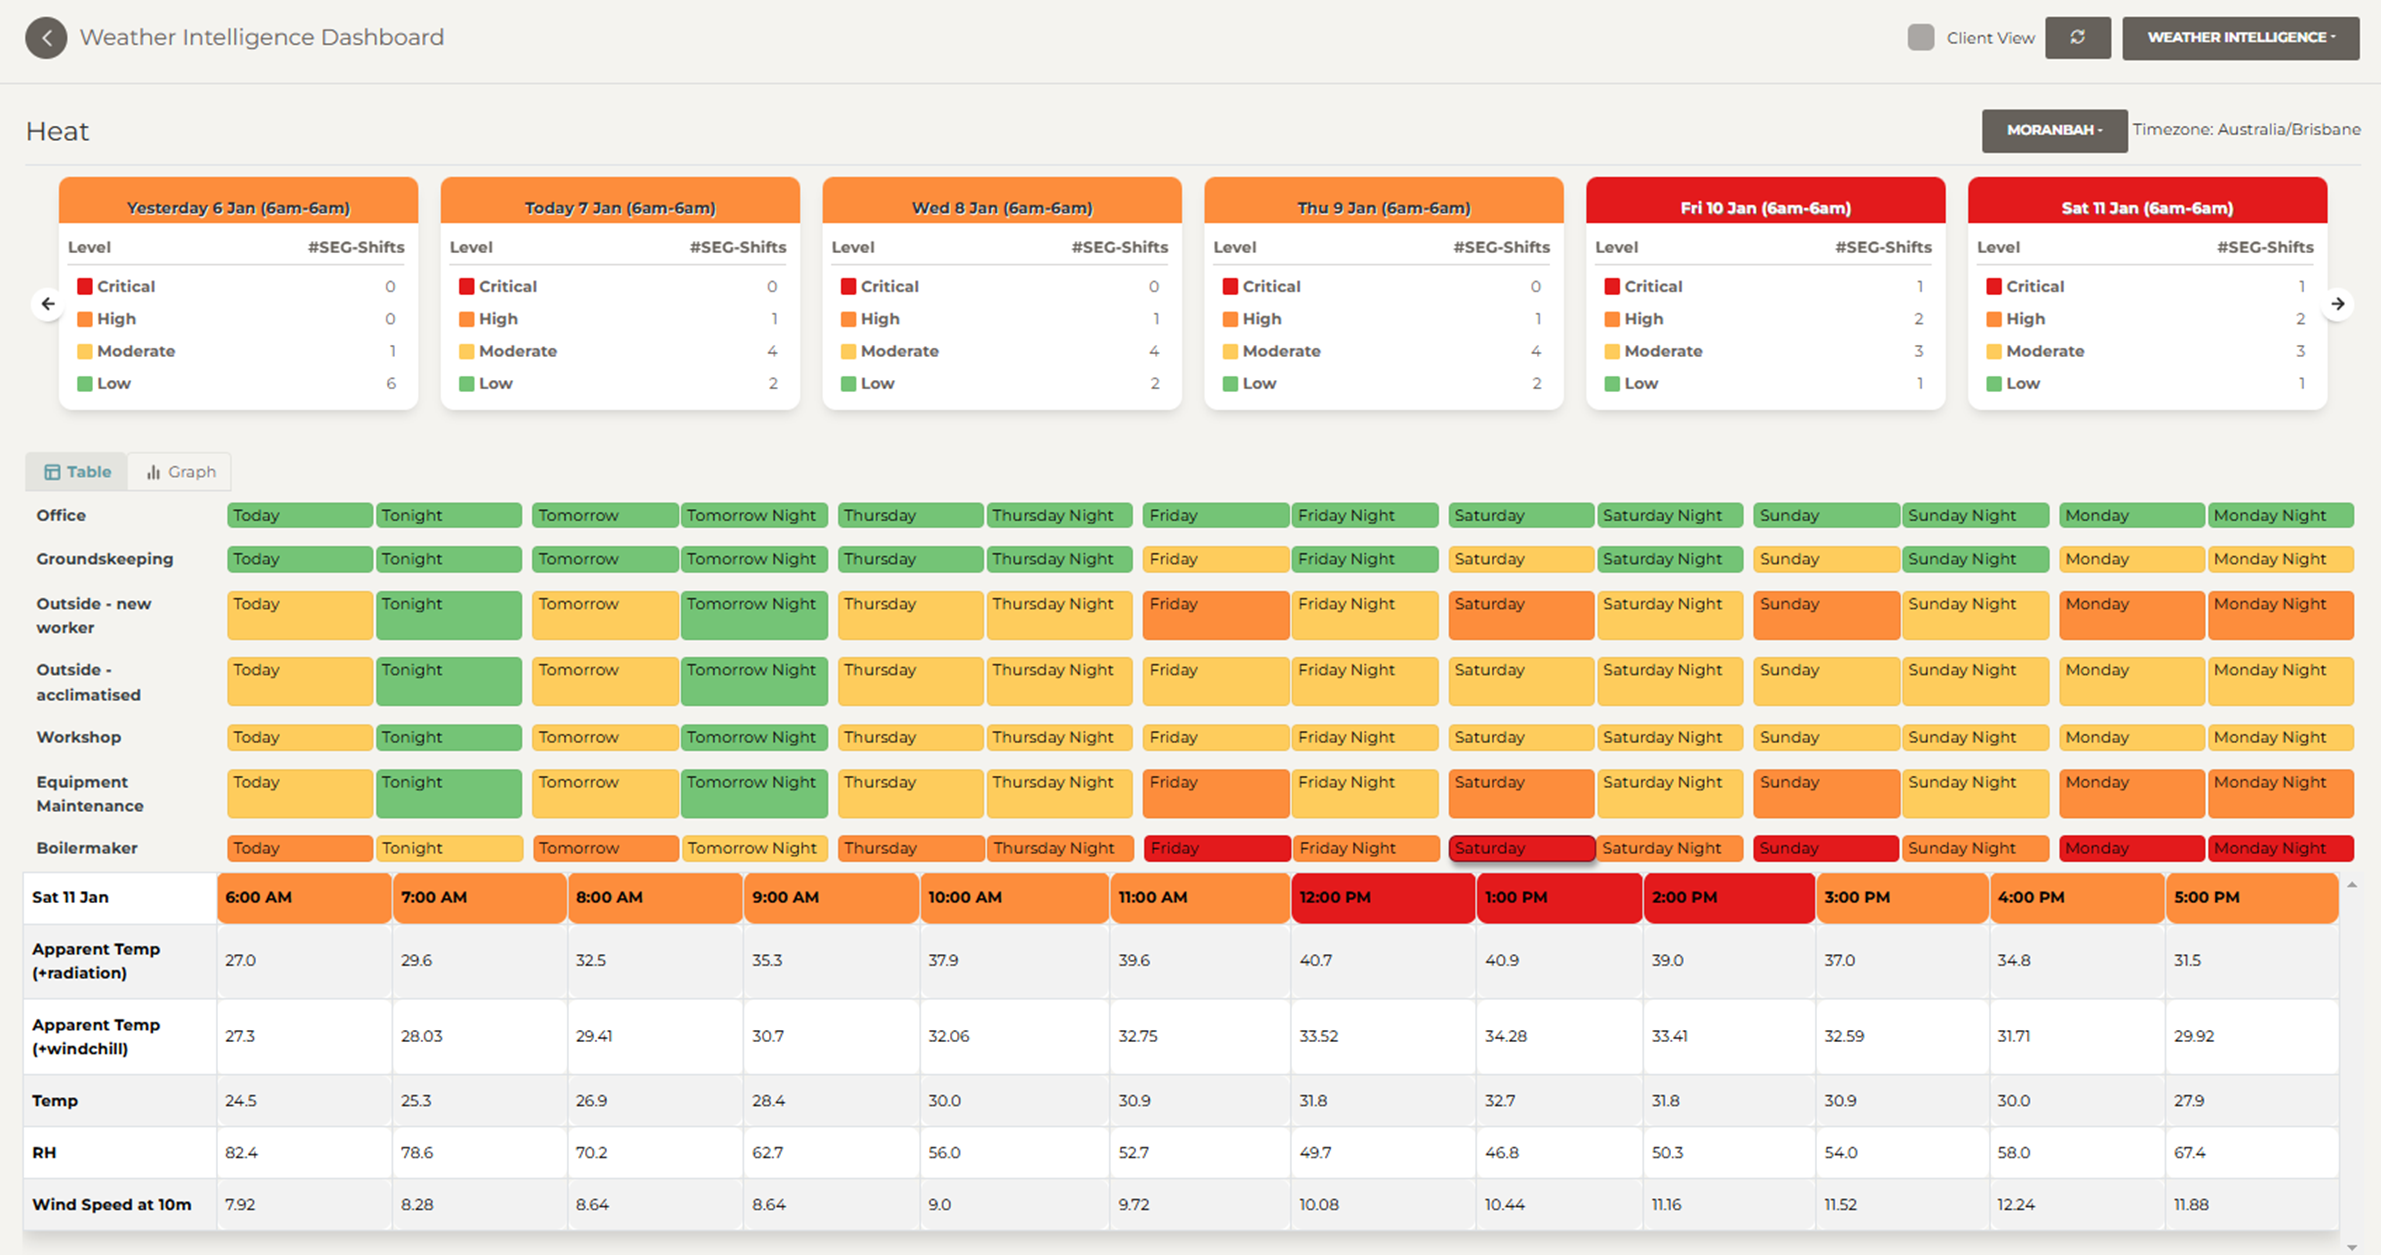Click the red Critical swatch in the Yesterday card

click(85, 287)
